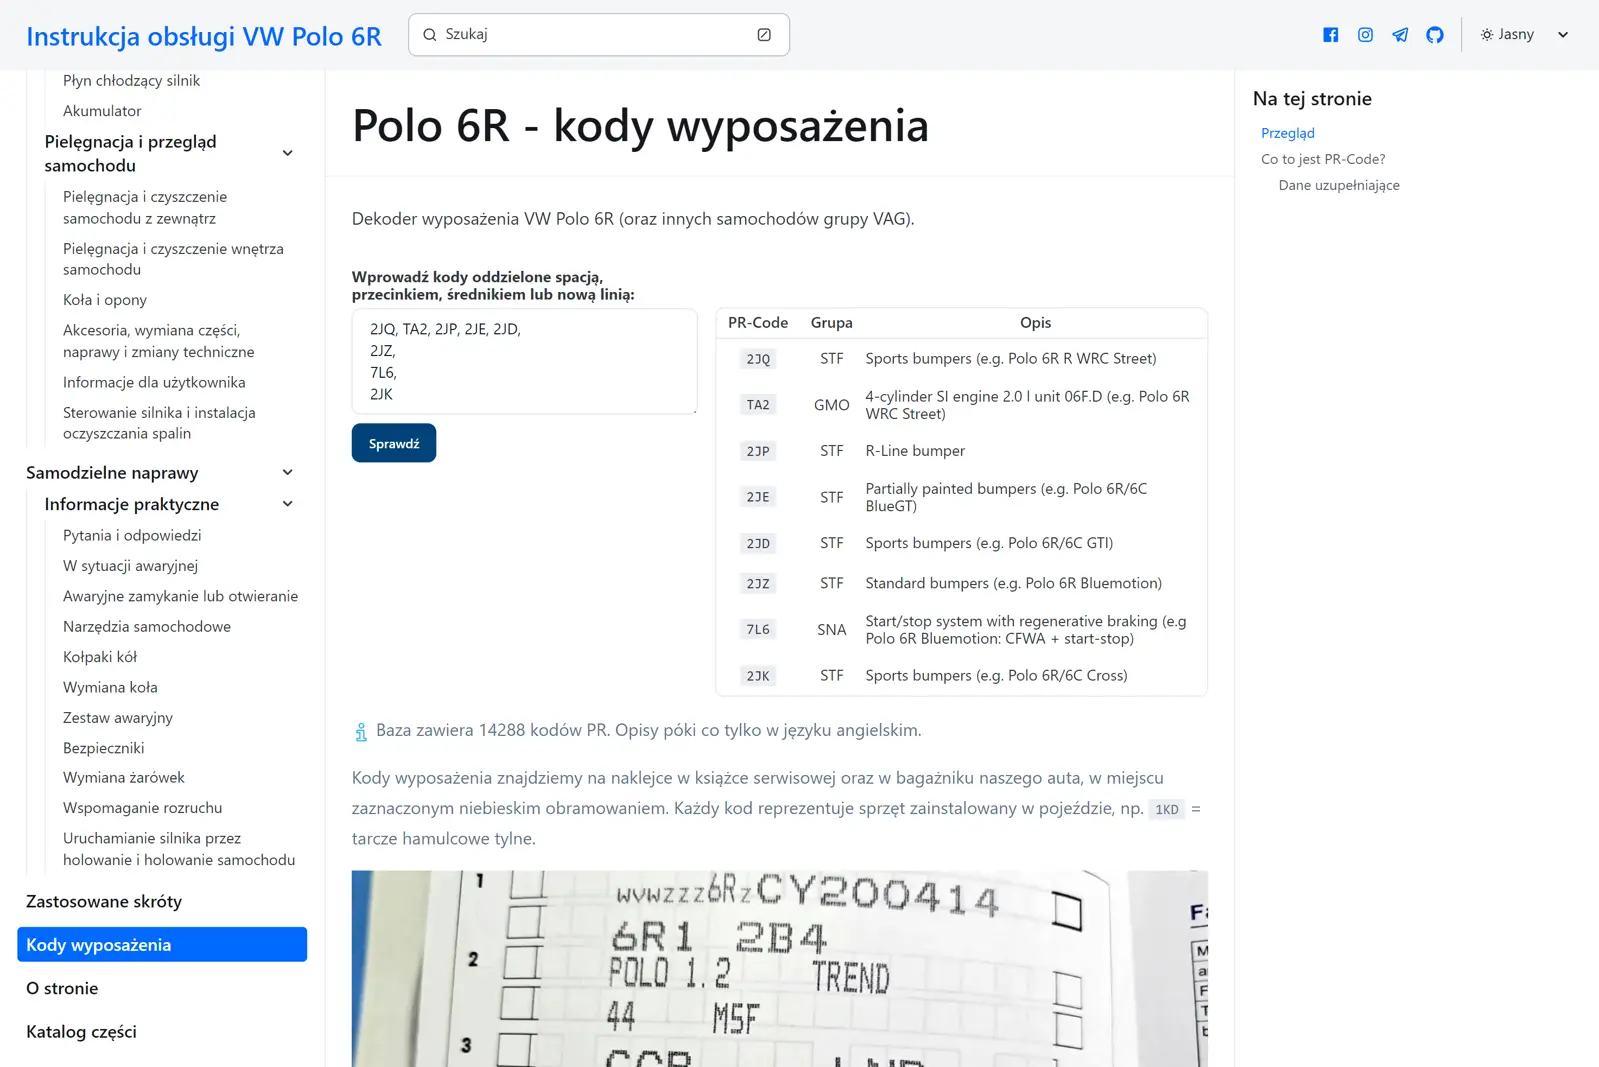The height and width of the screenshot is (1067, 1599).
Task: Click R-Line bumper description cell
Action: (x=915, y=451)
